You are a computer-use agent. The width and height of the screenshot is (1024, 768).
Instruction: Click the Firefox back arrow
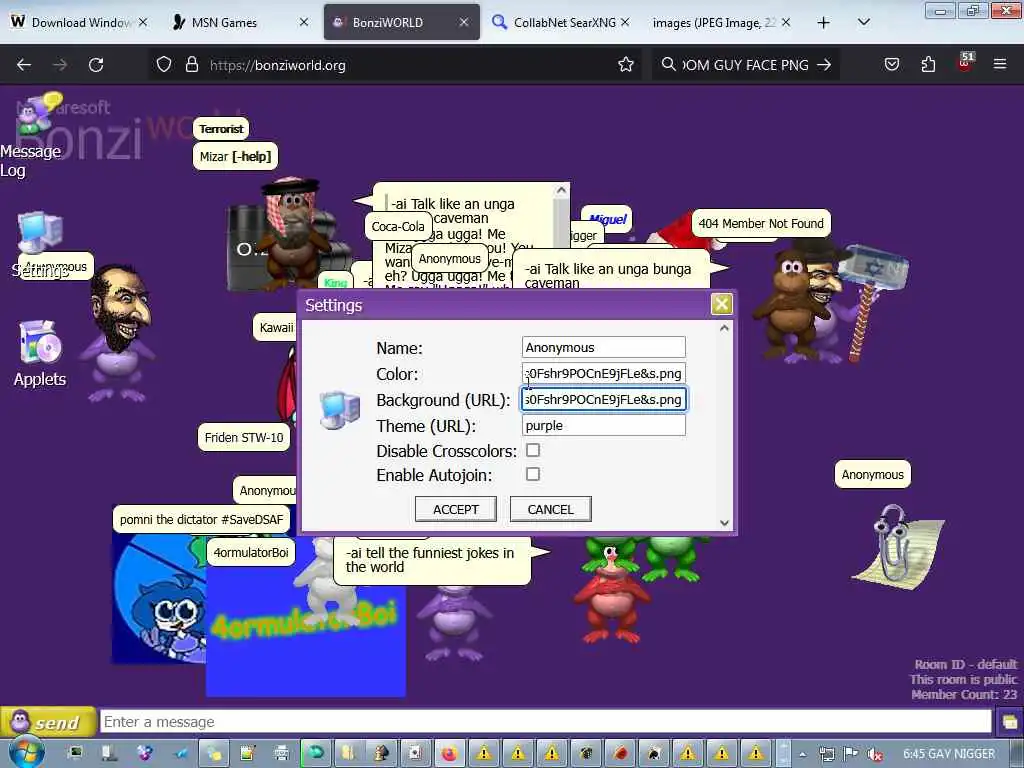click(x=24, y=65)
